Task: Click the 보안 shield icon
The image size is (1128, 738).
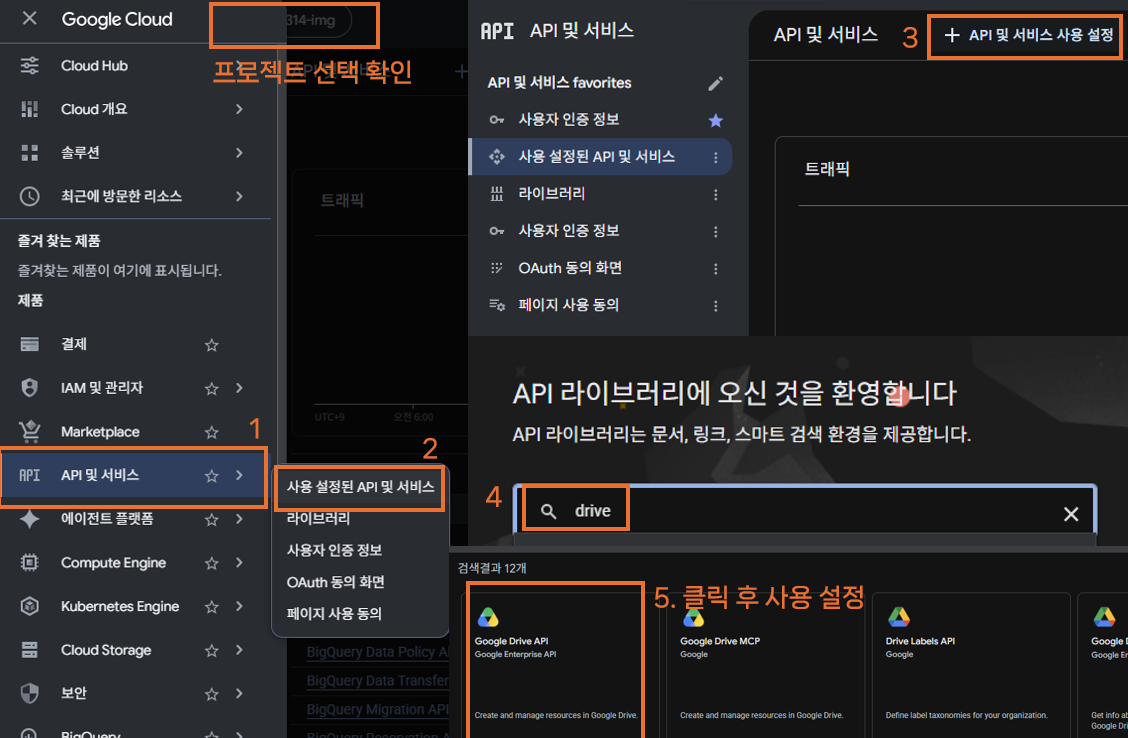Action: 29,693
